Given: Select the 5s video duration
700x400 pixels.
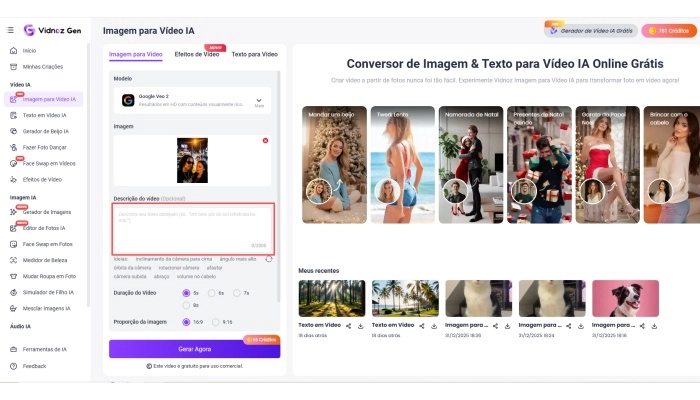Looking at the screenshot, I should pyautogui.click(x=186, y=293).
